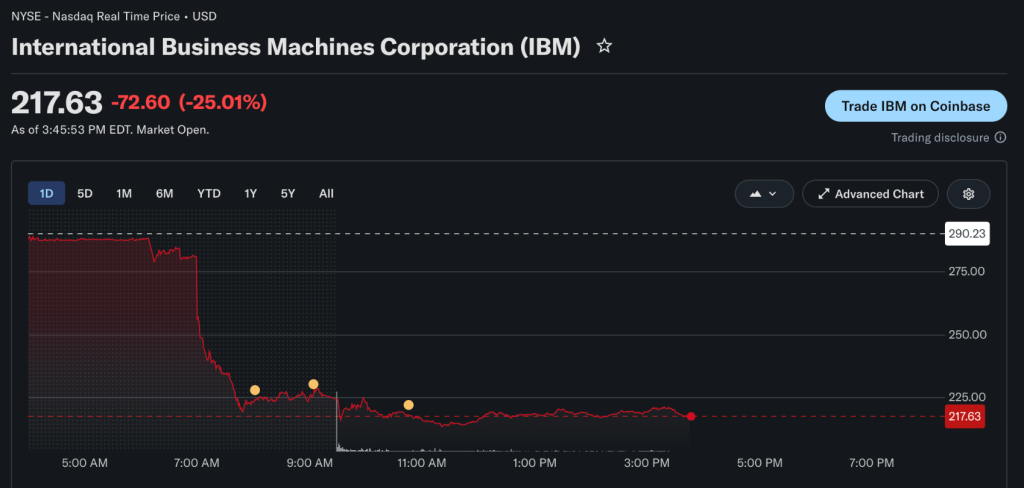This screenshot has height=488, width=1024.
Task: Click the 3:00 PM time axis label
Action: (648, 463)
